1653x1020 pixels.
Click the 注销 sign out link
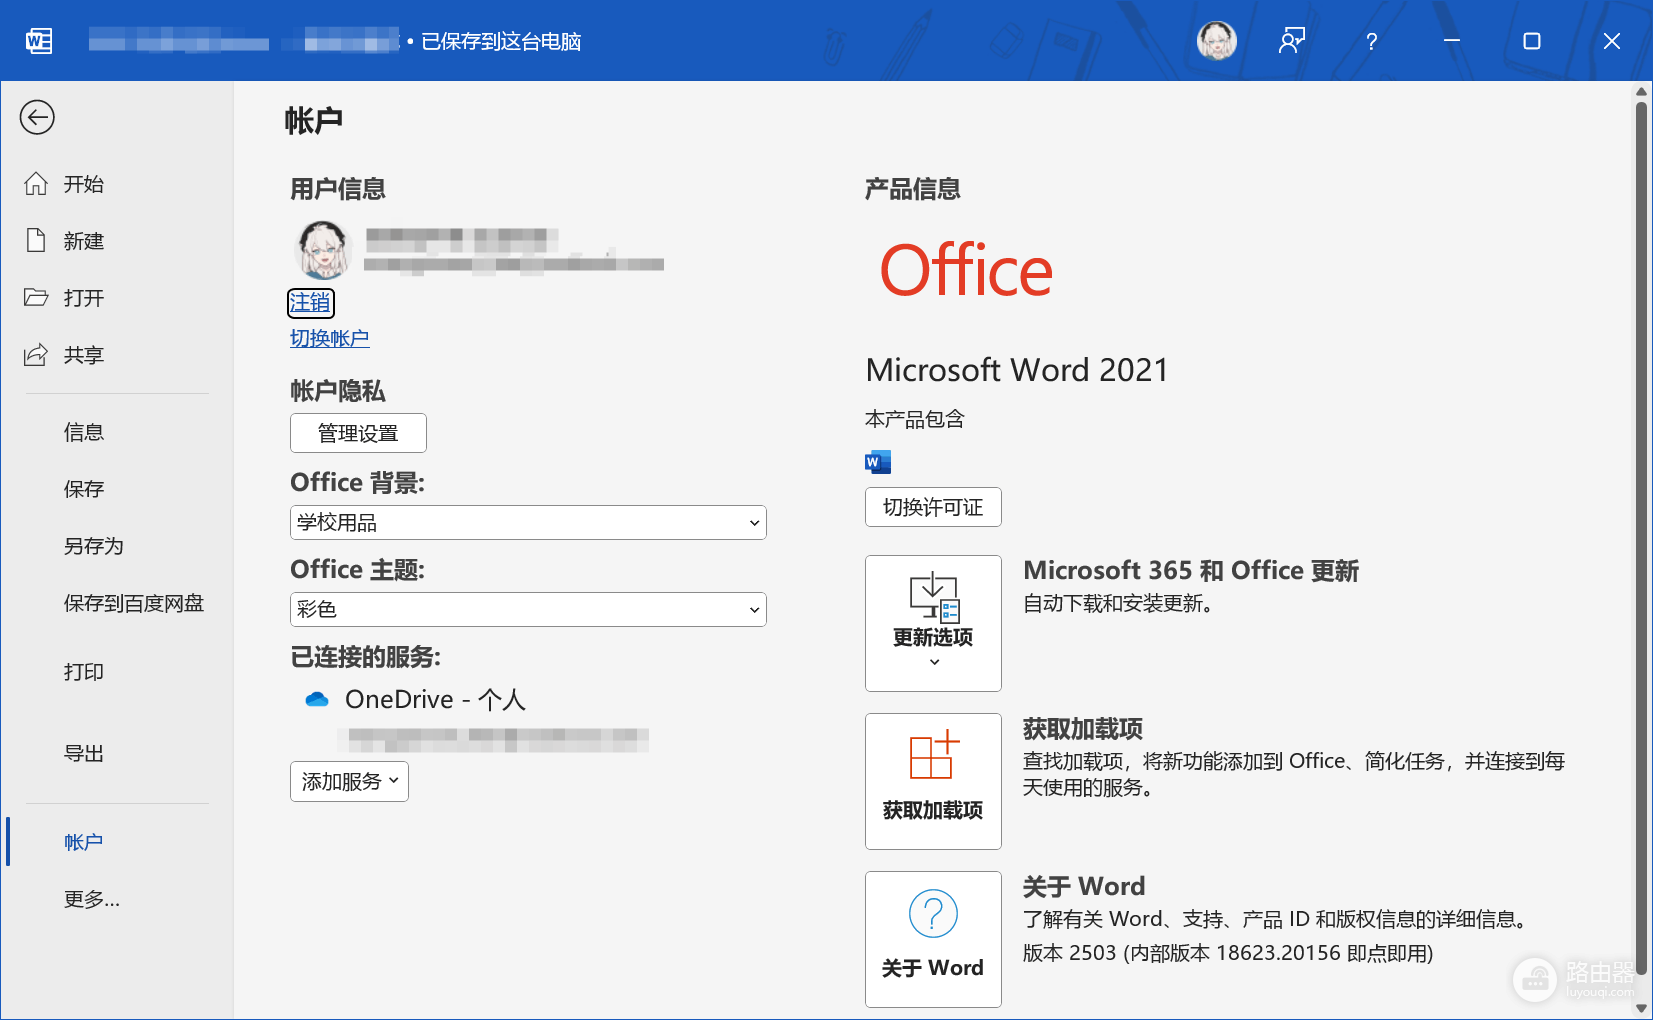(310, 303)
